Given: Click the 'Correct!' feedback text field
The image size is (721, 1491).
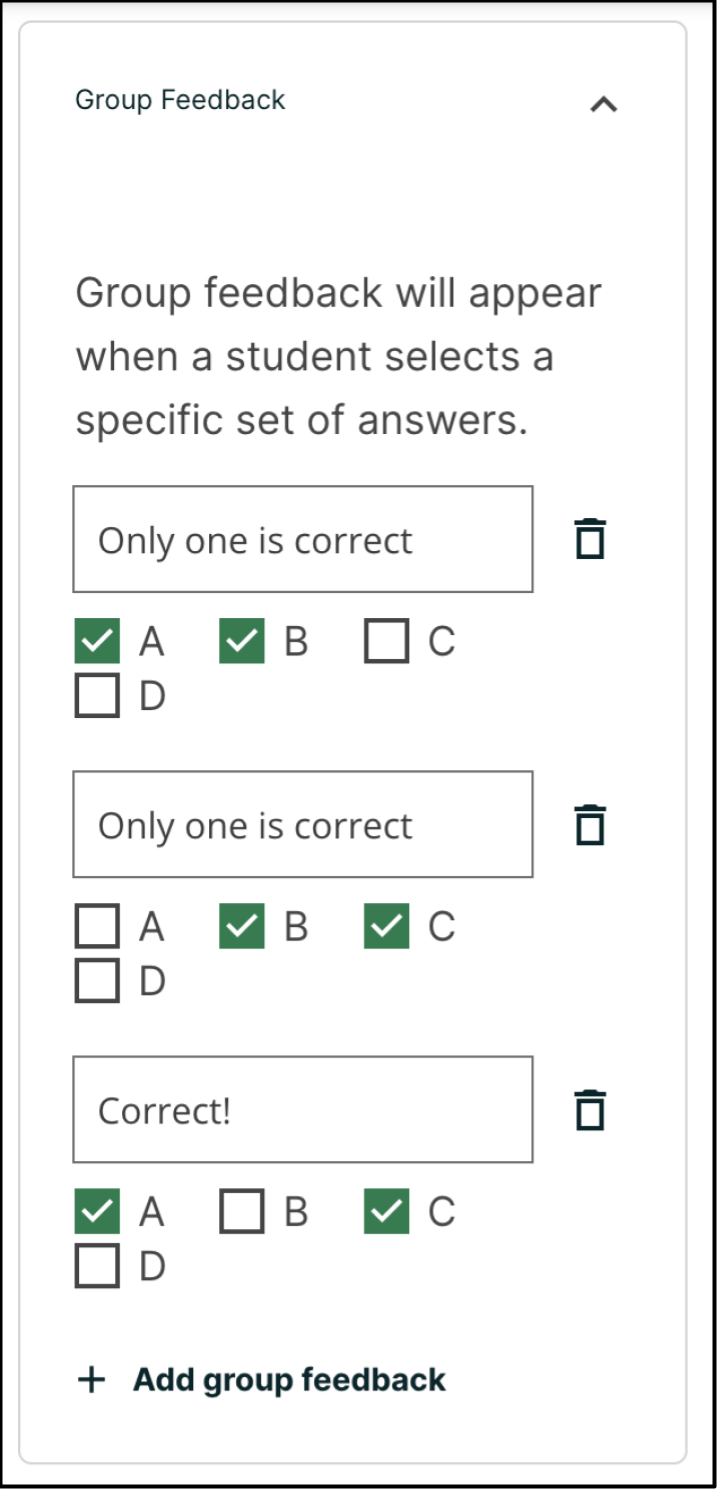Looking at the screenshot, I should coord(302,1110).
